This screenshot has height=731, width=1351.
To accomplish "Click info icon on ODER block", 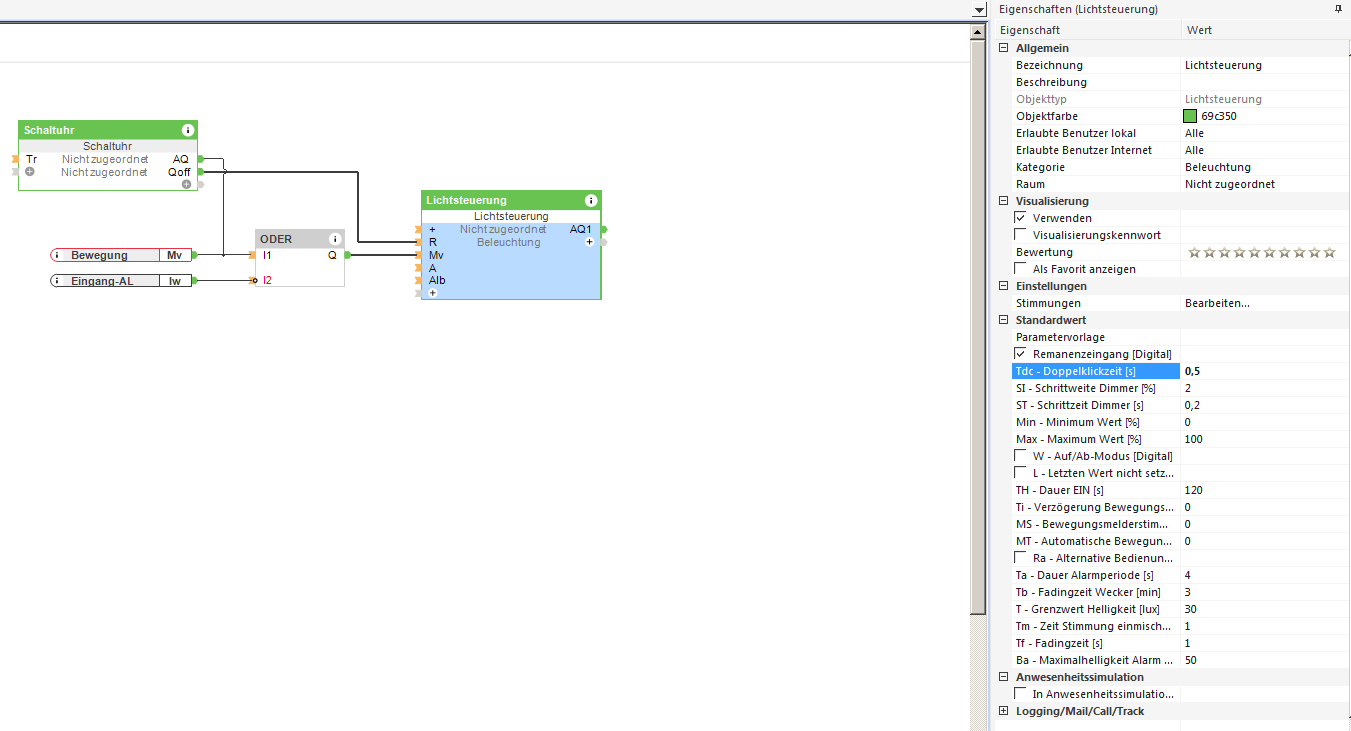I will [335, 239].
